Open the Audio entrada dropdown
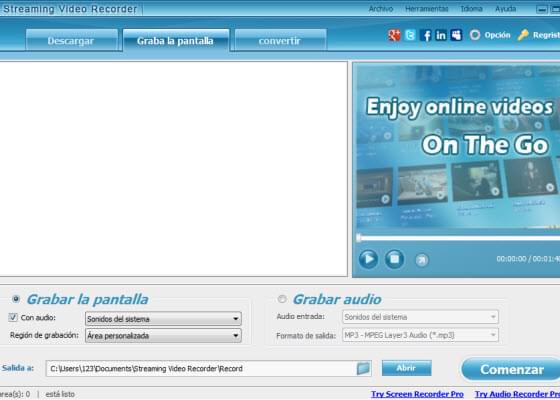 click(x=420, y=317)
